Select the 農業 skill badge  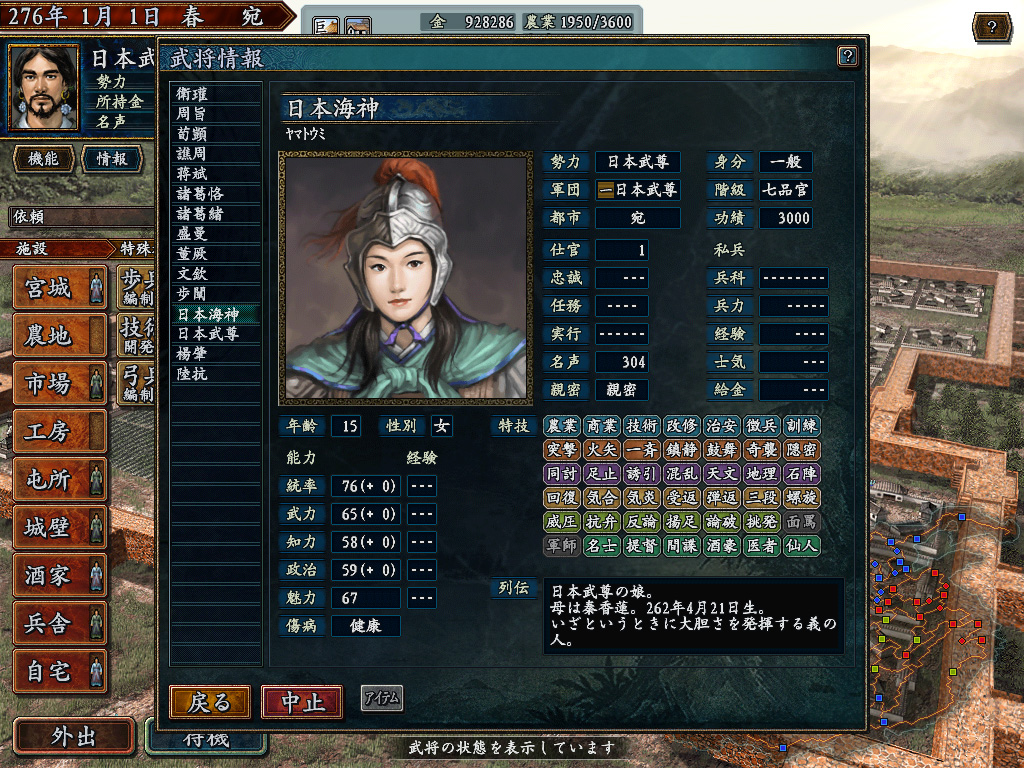click(x=562, y=426)
